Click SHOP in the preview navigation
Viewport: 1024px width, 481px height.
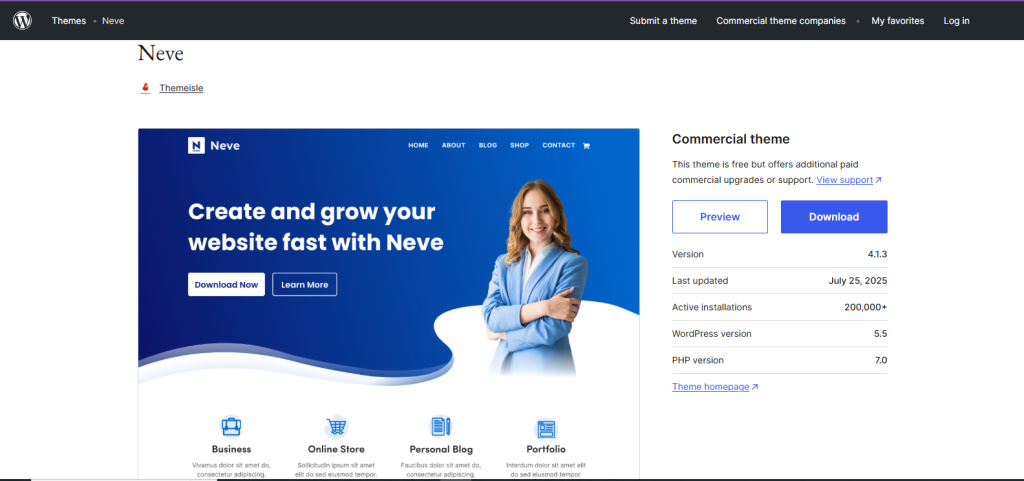point(520,146)
